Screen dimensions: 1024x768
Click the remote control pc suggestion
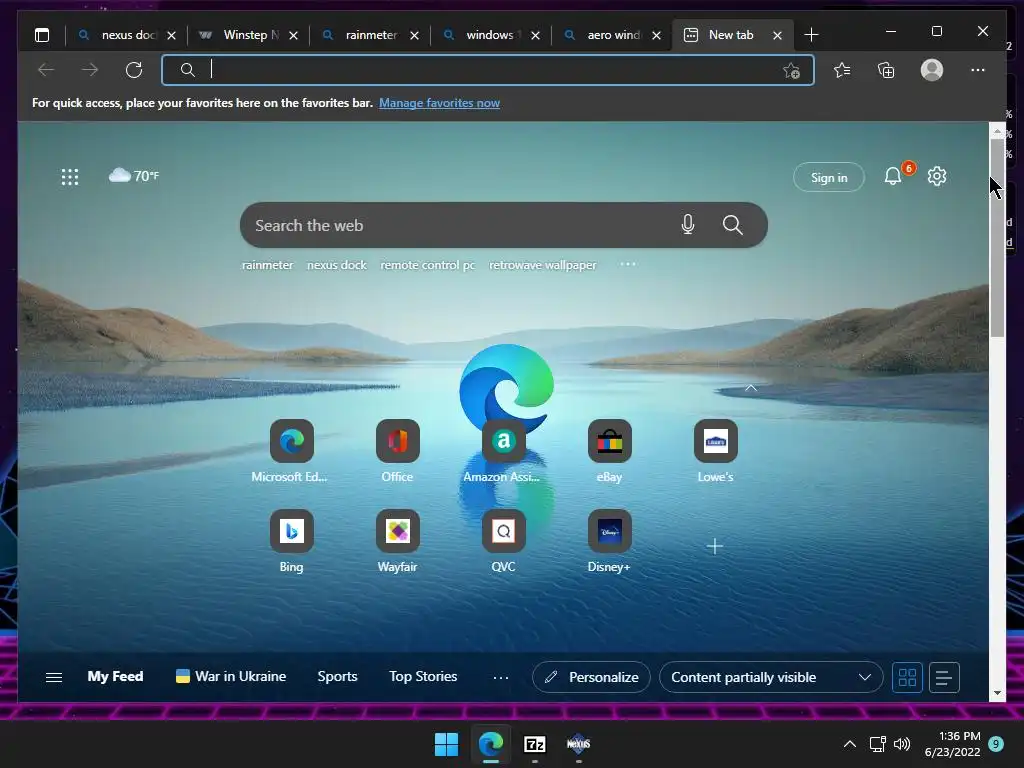pyautogui.click(x=428, y=265)
